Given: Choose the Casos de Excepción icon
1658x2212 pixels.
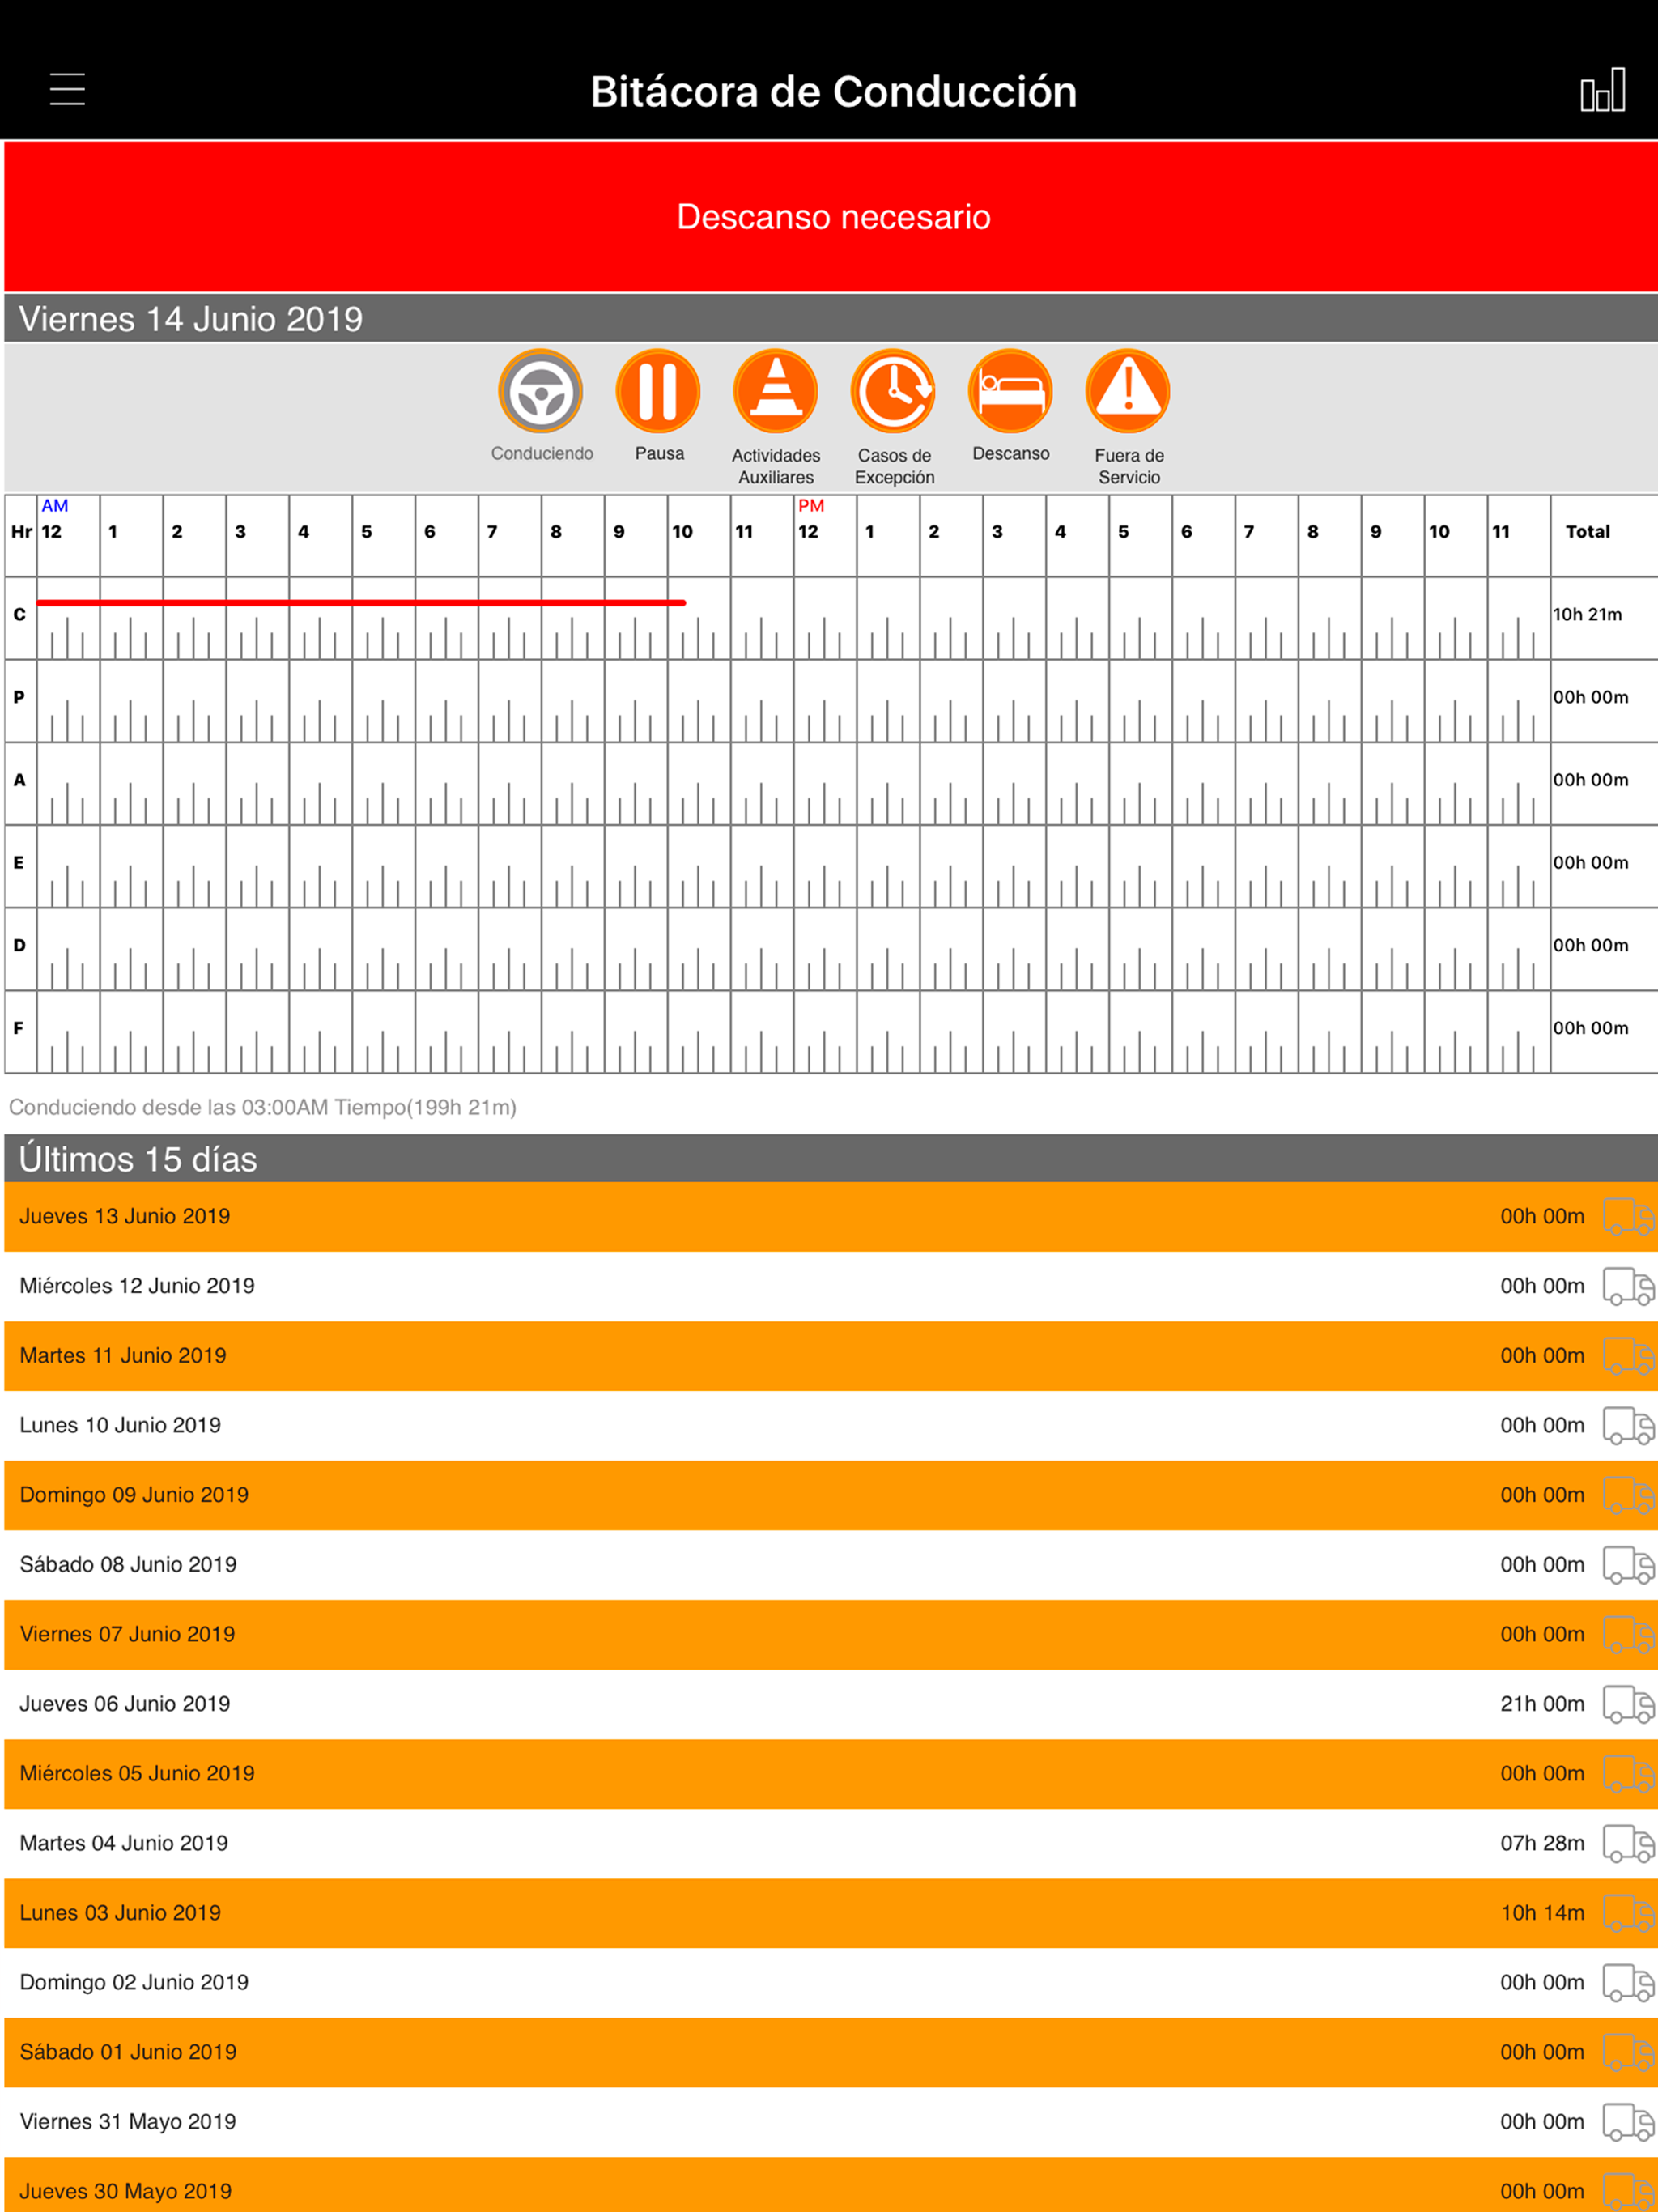Looking at the screenshot, I should point(893,391).
